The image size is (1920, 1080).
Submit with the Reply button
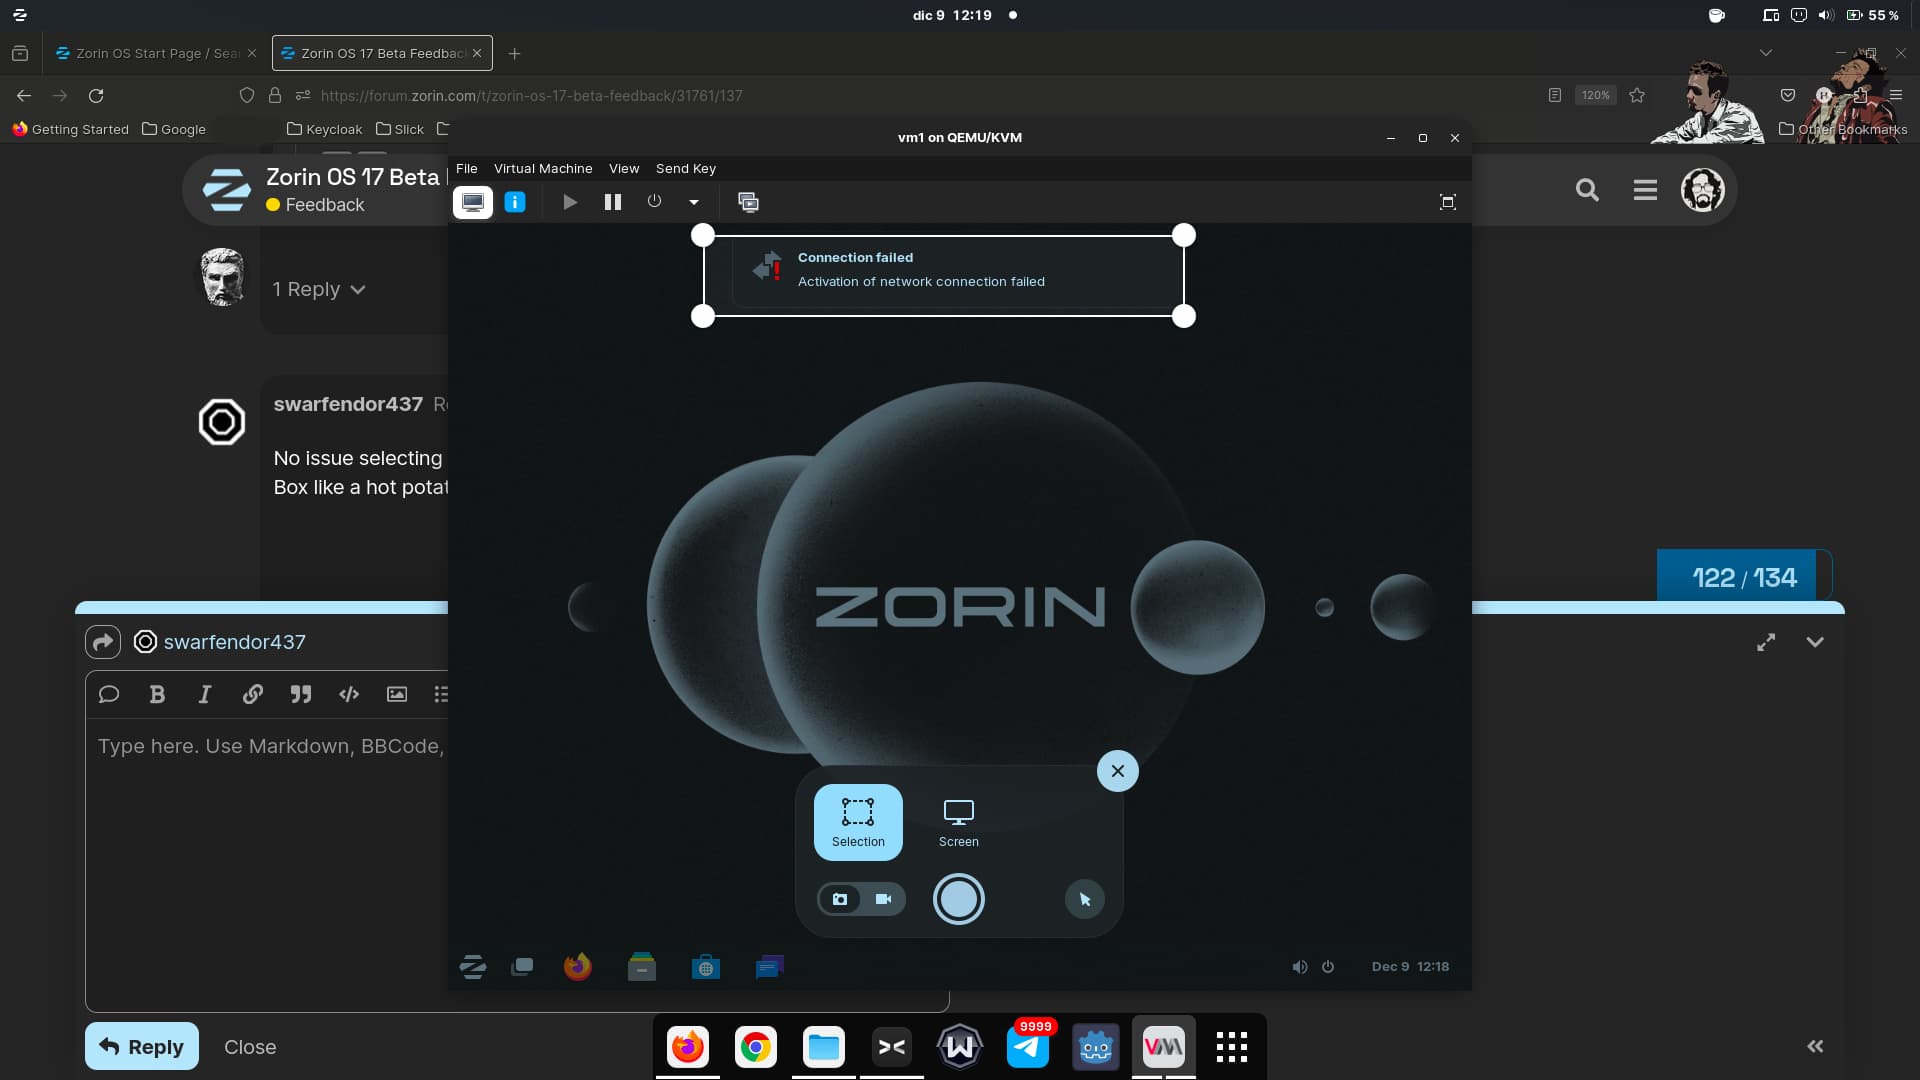[142, 1046]
